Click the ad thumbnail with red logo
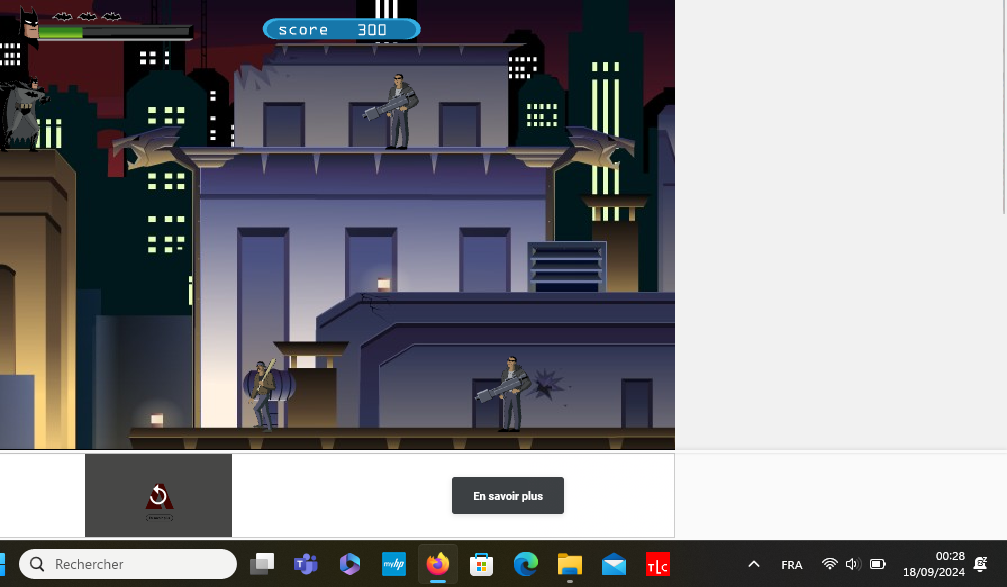Screen dimensions: 1007x587 point(158,496)
